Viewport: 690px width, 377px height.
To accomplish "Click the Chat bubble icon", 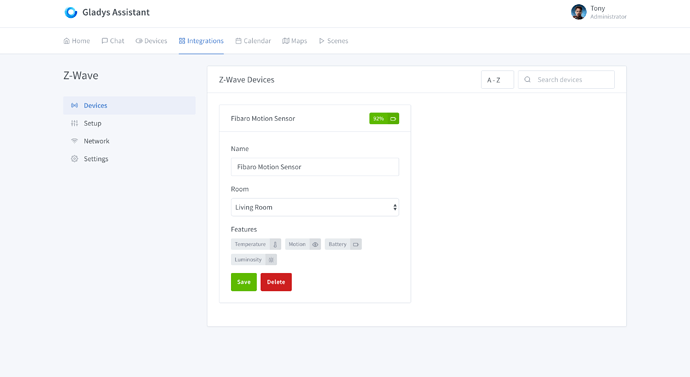I will click(x=105, y=41).
